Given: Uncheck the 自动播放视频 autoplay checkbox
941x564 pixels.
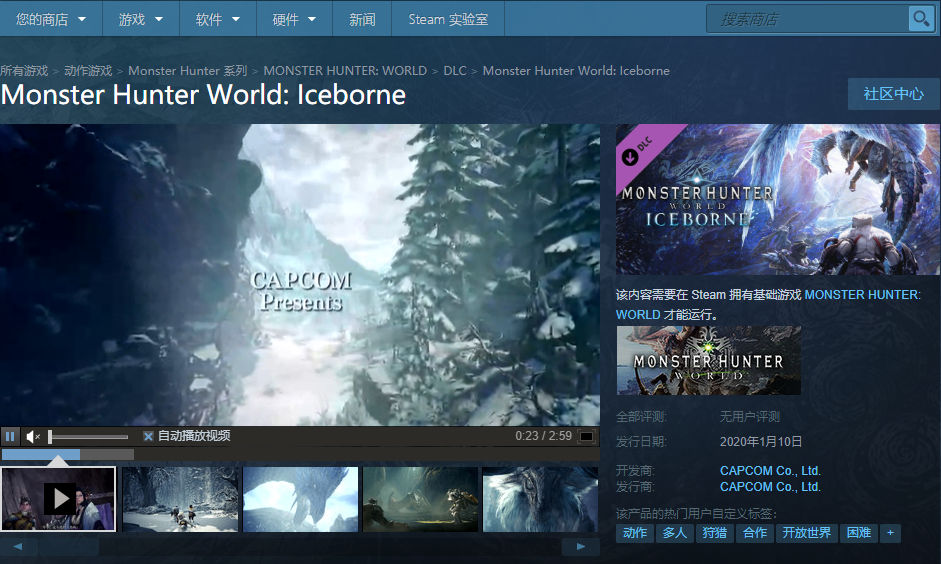Looking at the screenshot, I should click(x=148, y=436).
